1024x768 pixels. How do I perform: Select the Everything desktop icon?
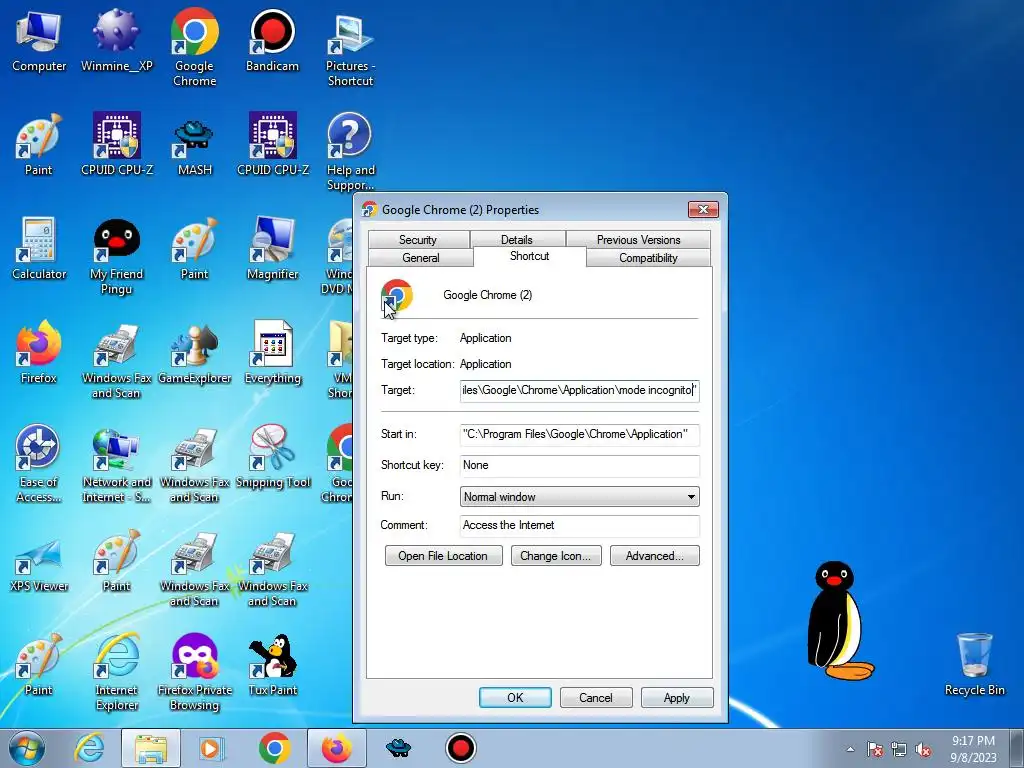point(272,354)
